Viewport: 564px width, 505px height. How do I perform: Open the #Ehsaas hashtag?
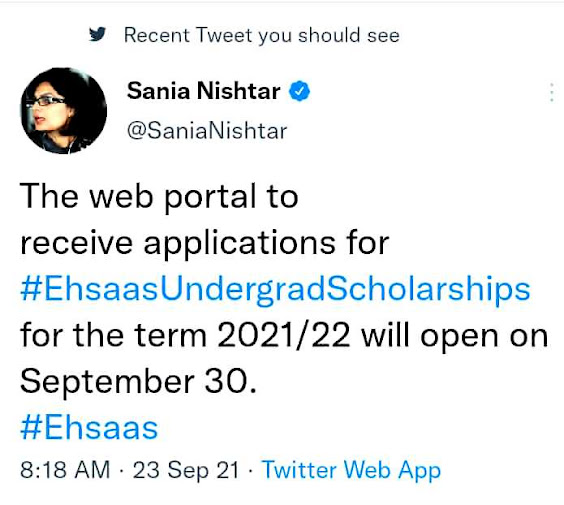pyautogui.click(x=89, y=428)
